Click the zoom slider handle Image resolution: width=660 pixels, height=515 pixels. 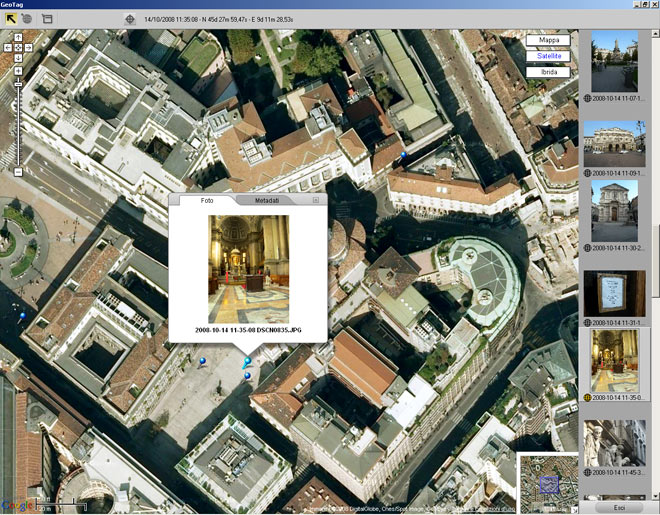point(18,85)
